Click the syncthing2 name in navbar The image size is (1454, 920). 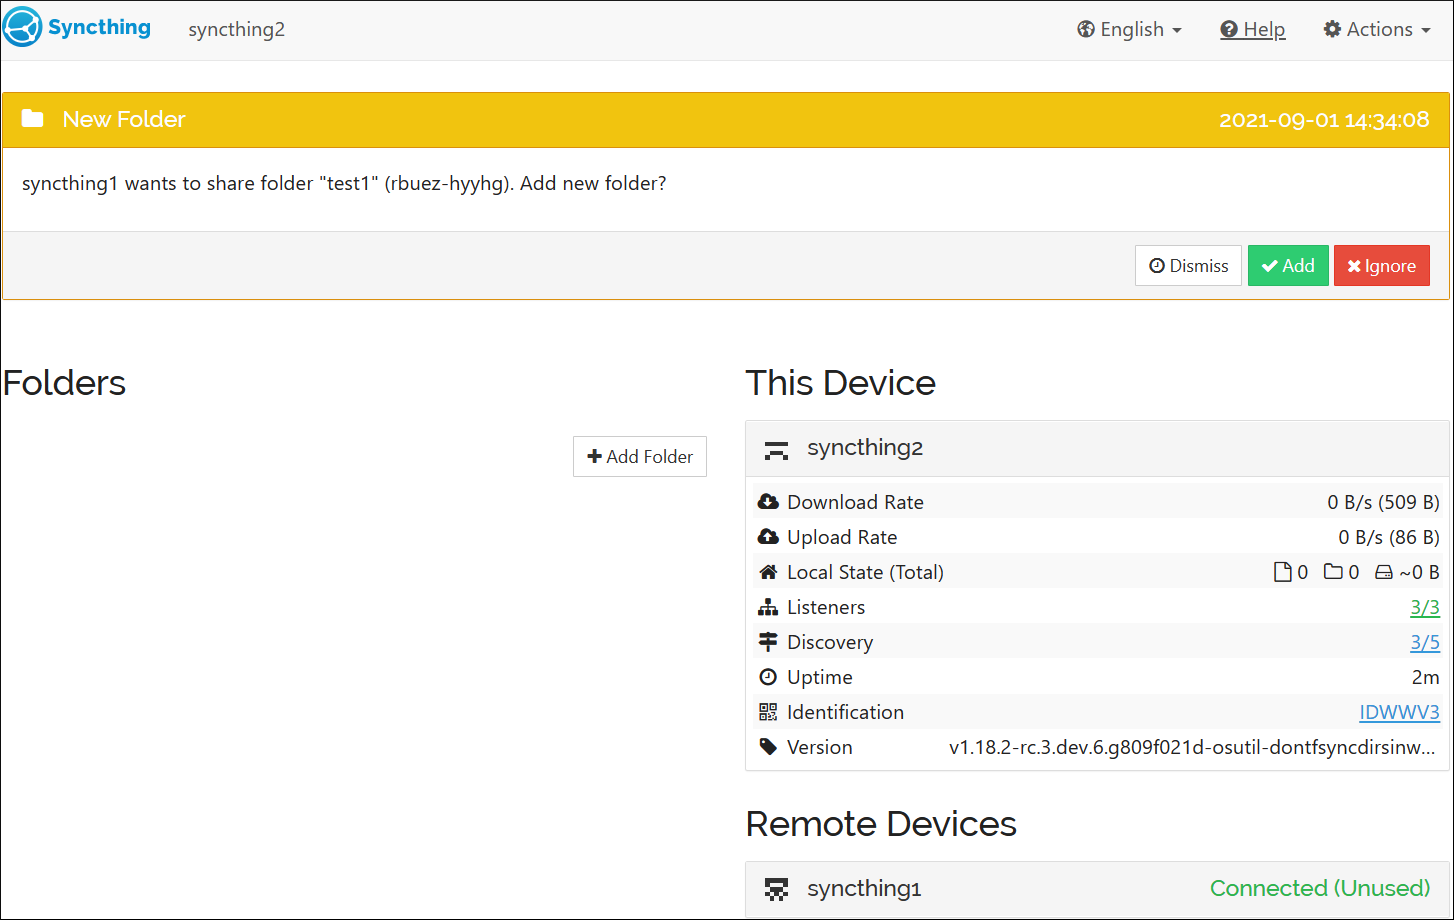coord(237,29)
